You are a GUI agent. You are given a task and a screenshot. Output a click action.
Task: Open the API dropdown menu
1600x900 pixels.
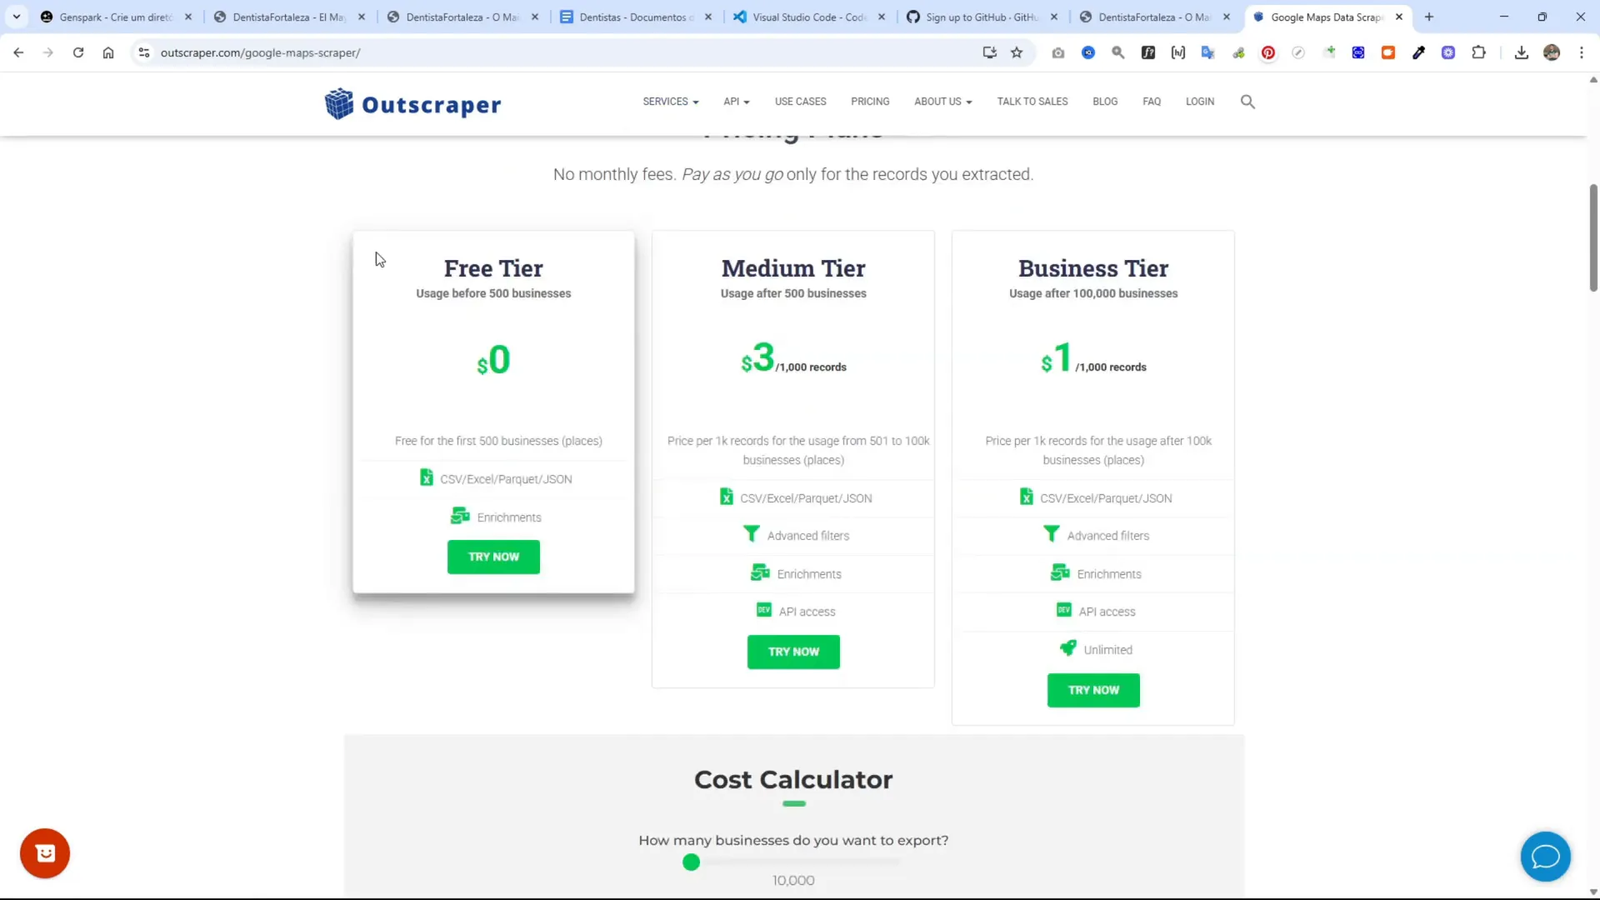click(736, 101)
